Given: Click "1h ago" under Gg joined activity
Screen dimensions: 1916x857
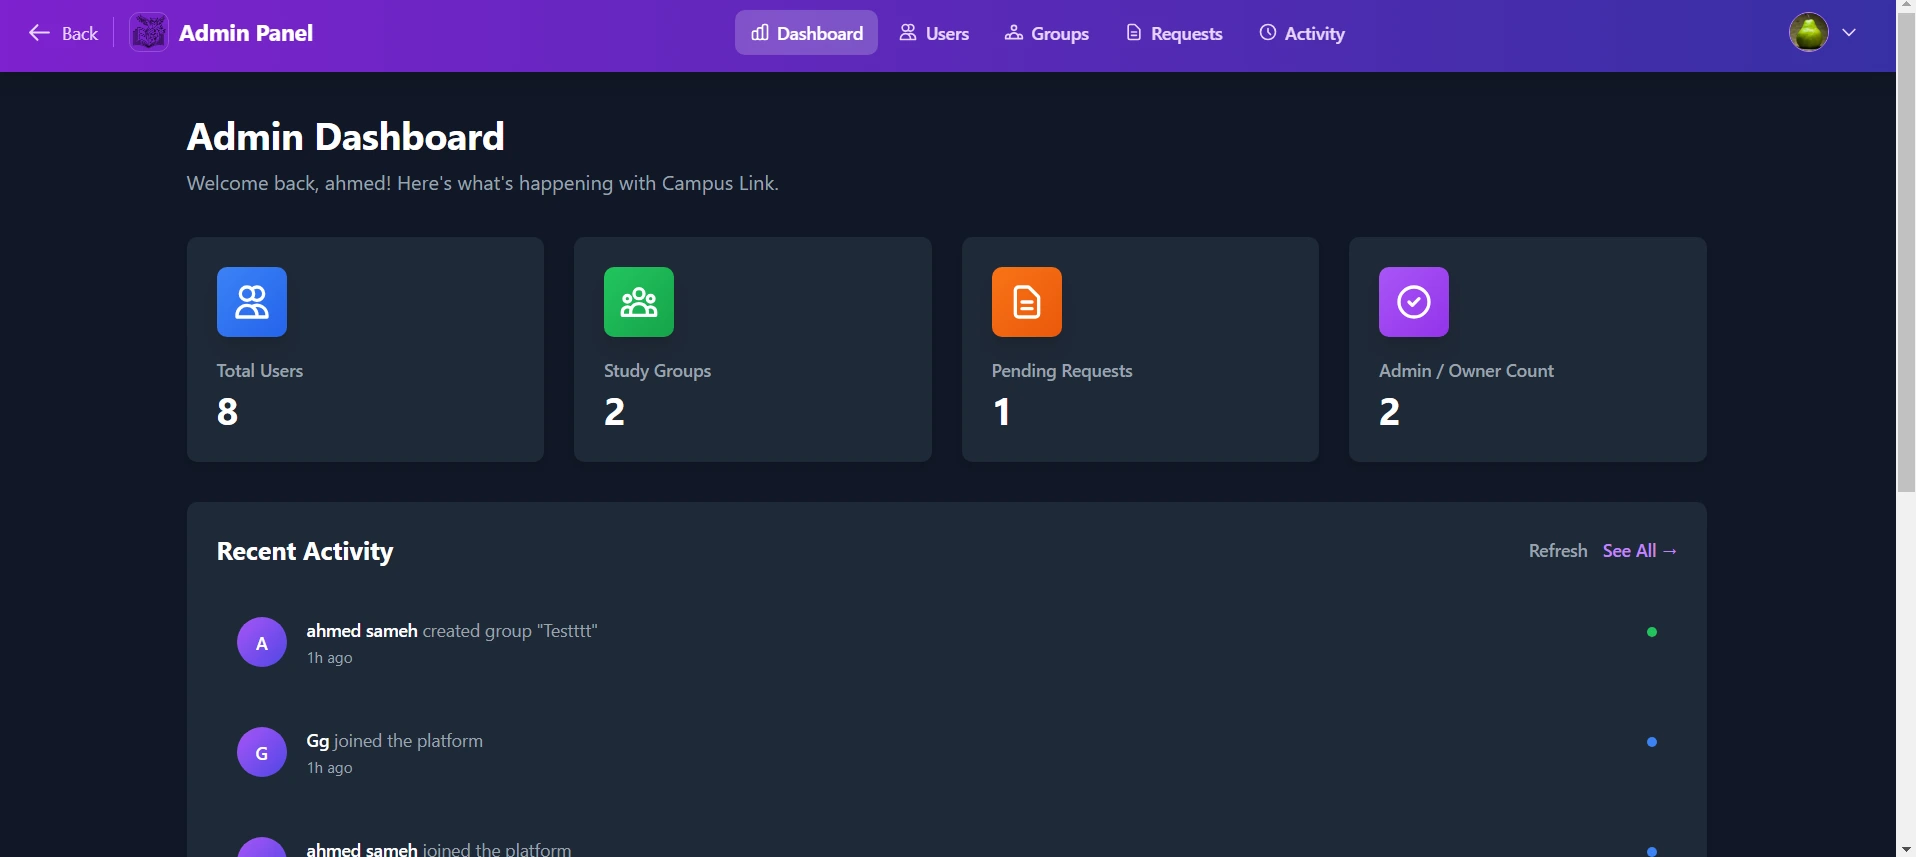Looking at the screenshot, I should click(x=330, y=768).
